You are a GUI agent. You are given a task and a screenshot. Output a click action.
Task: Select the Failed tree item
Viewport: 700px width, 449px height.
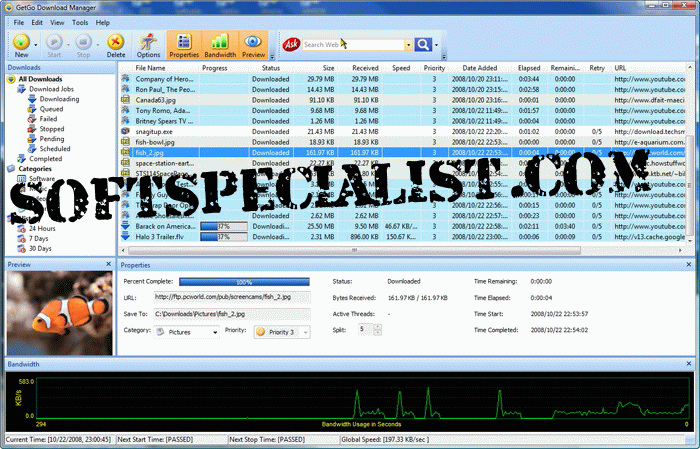coord(48,119)
